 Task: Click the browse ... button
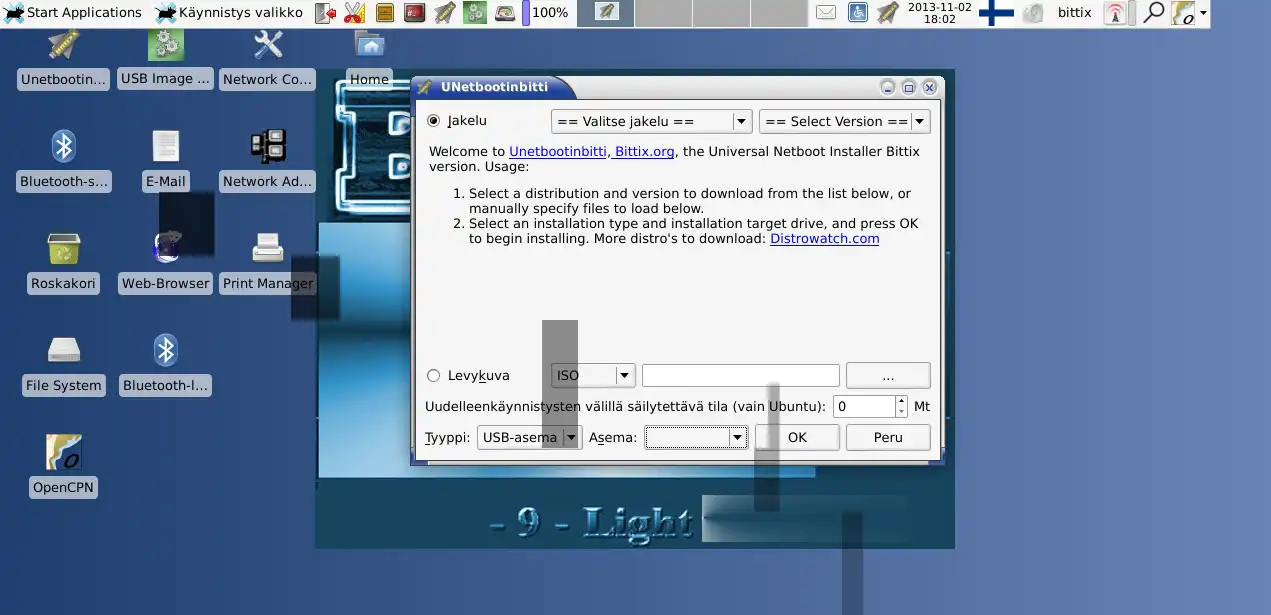(888, 376)
